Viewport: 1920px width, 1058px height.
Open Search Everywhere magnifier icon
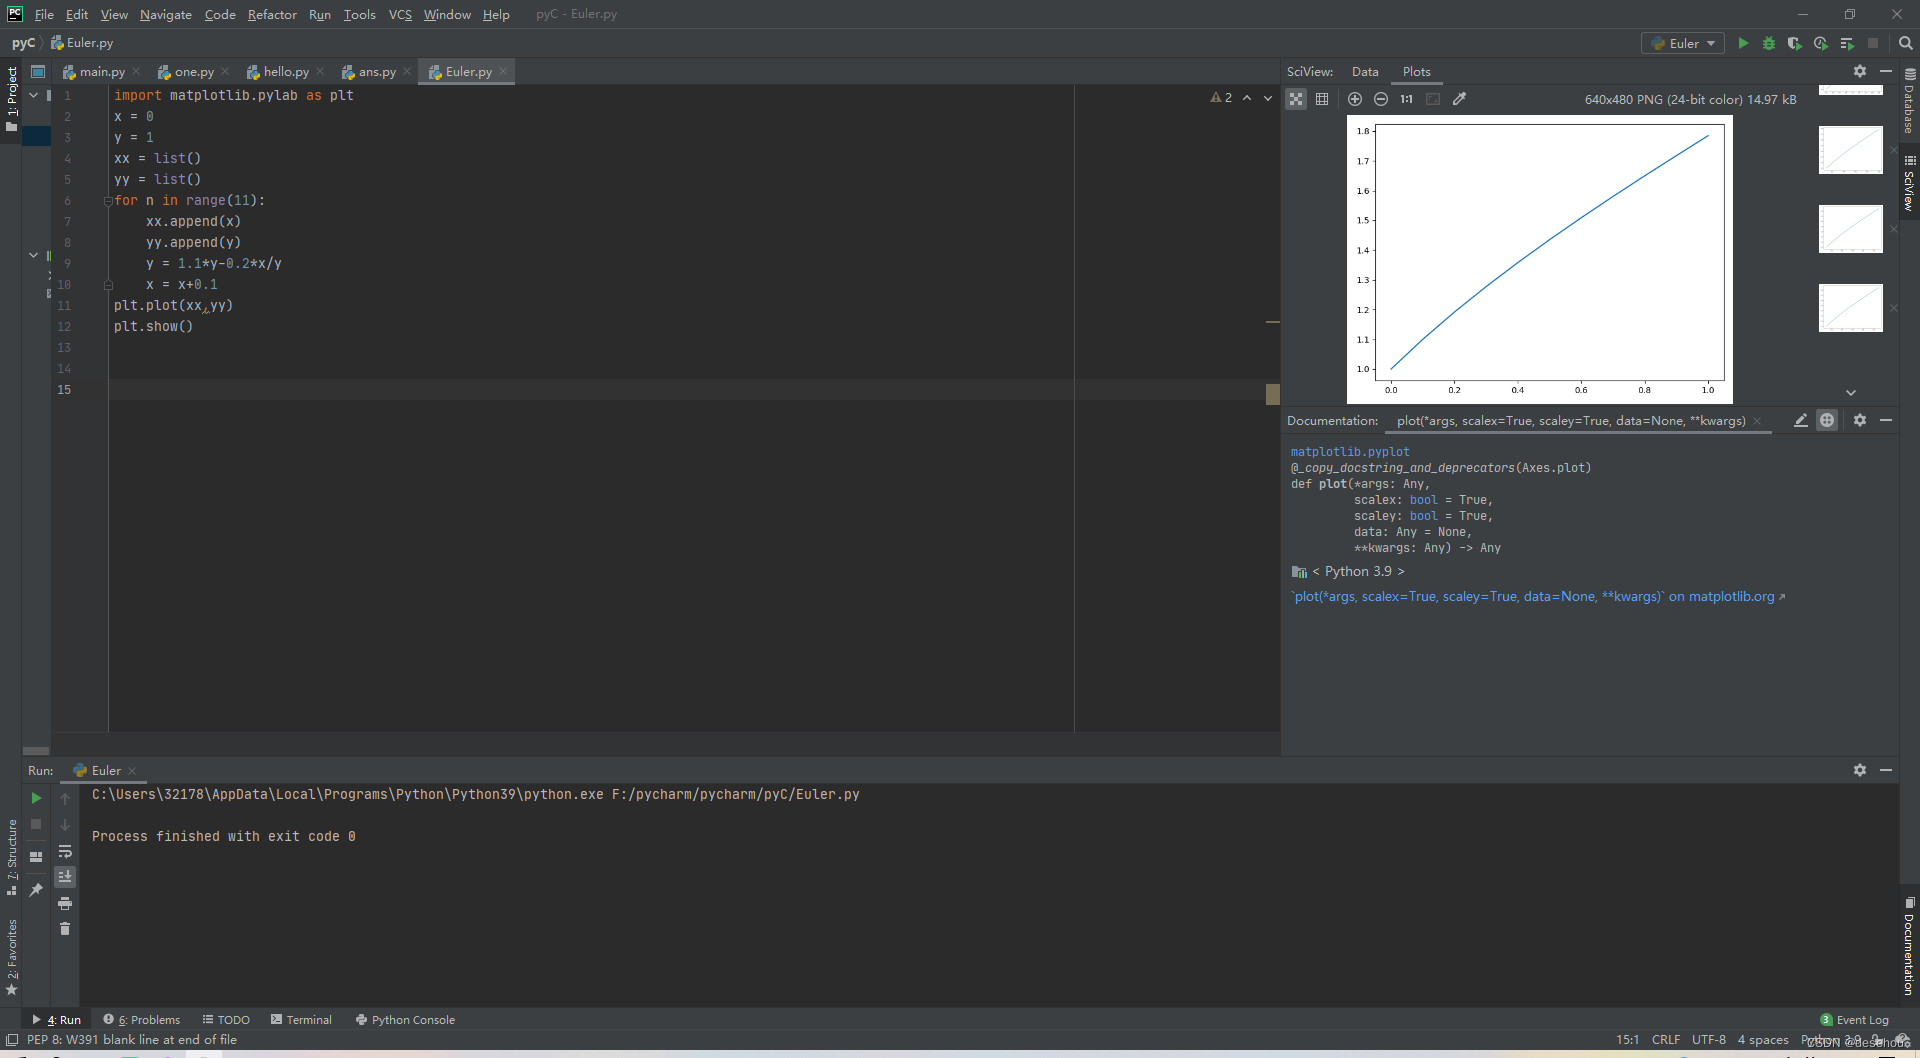tap(1905, 43)
